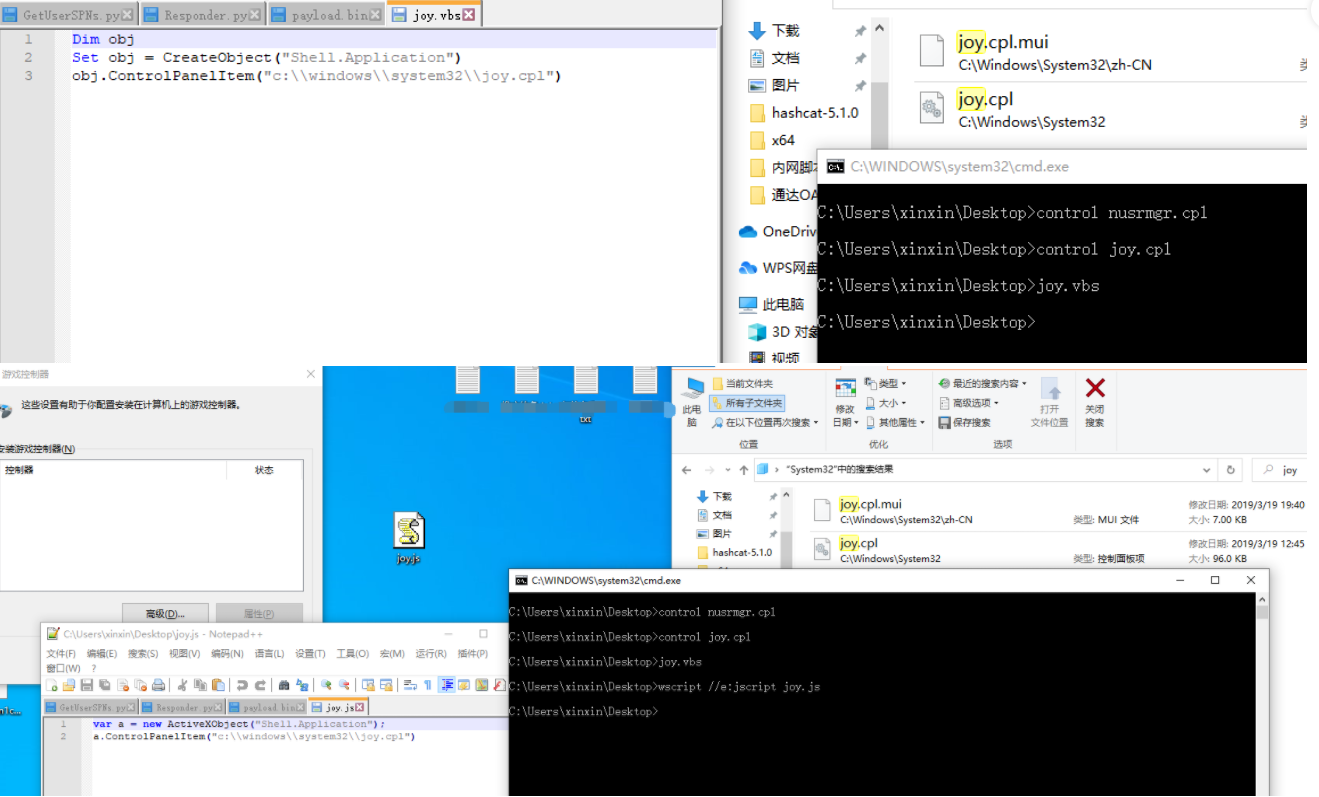Open 类型 dropdown in Explorer ribbon
Screen dimensions: 1319x797
pyautogui.click(x=886, y=383)
